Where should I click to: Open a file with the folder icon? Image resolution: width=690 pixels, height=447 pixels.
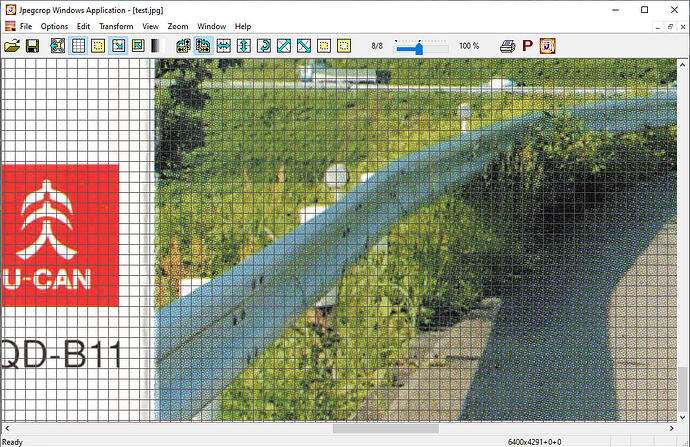point(12,46)
